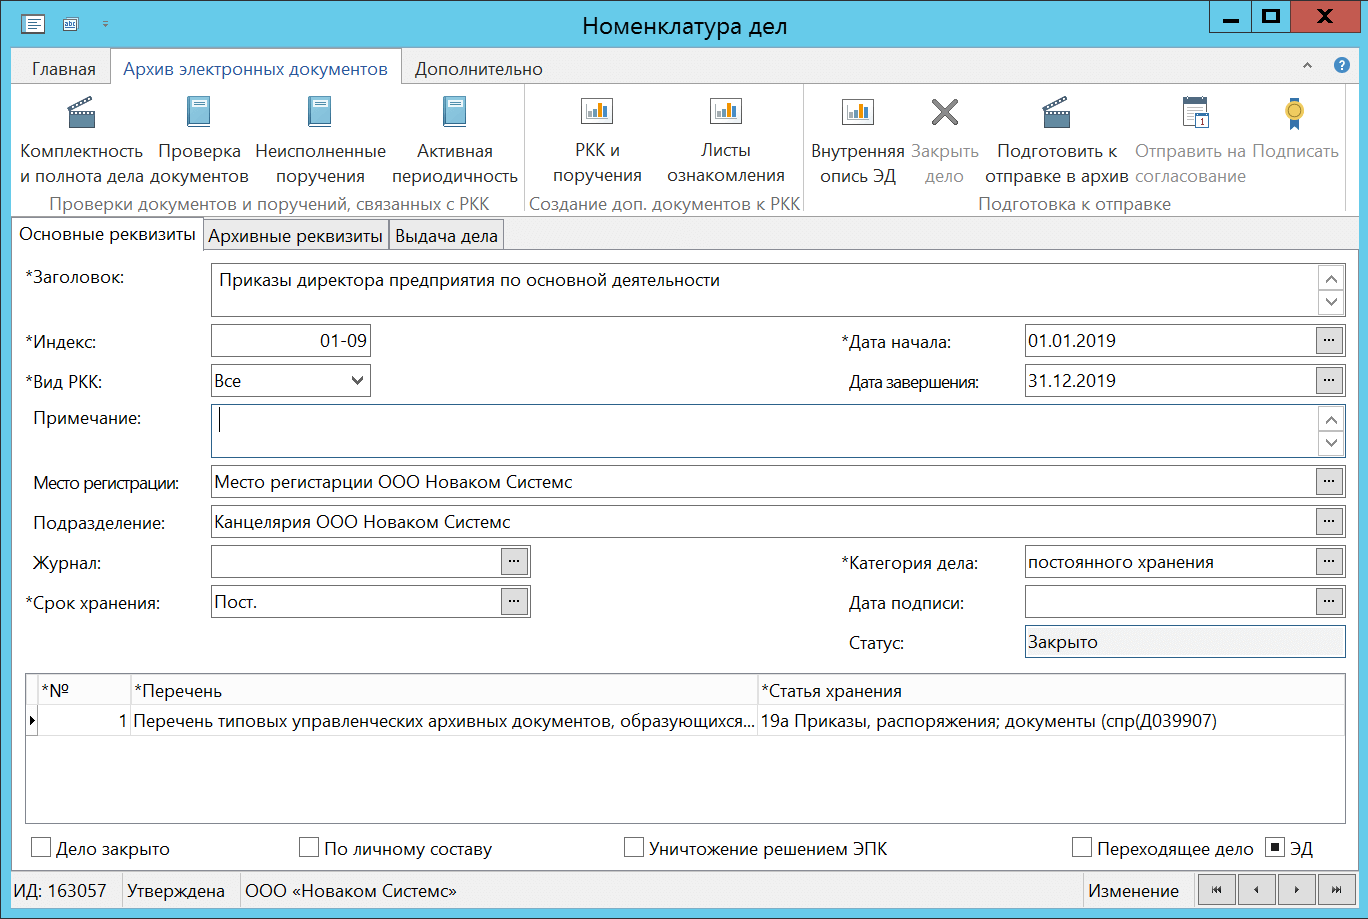The image size is (1368, 919).
Task: Switch to the Главная ribbon tab
Action: [64, 69]
